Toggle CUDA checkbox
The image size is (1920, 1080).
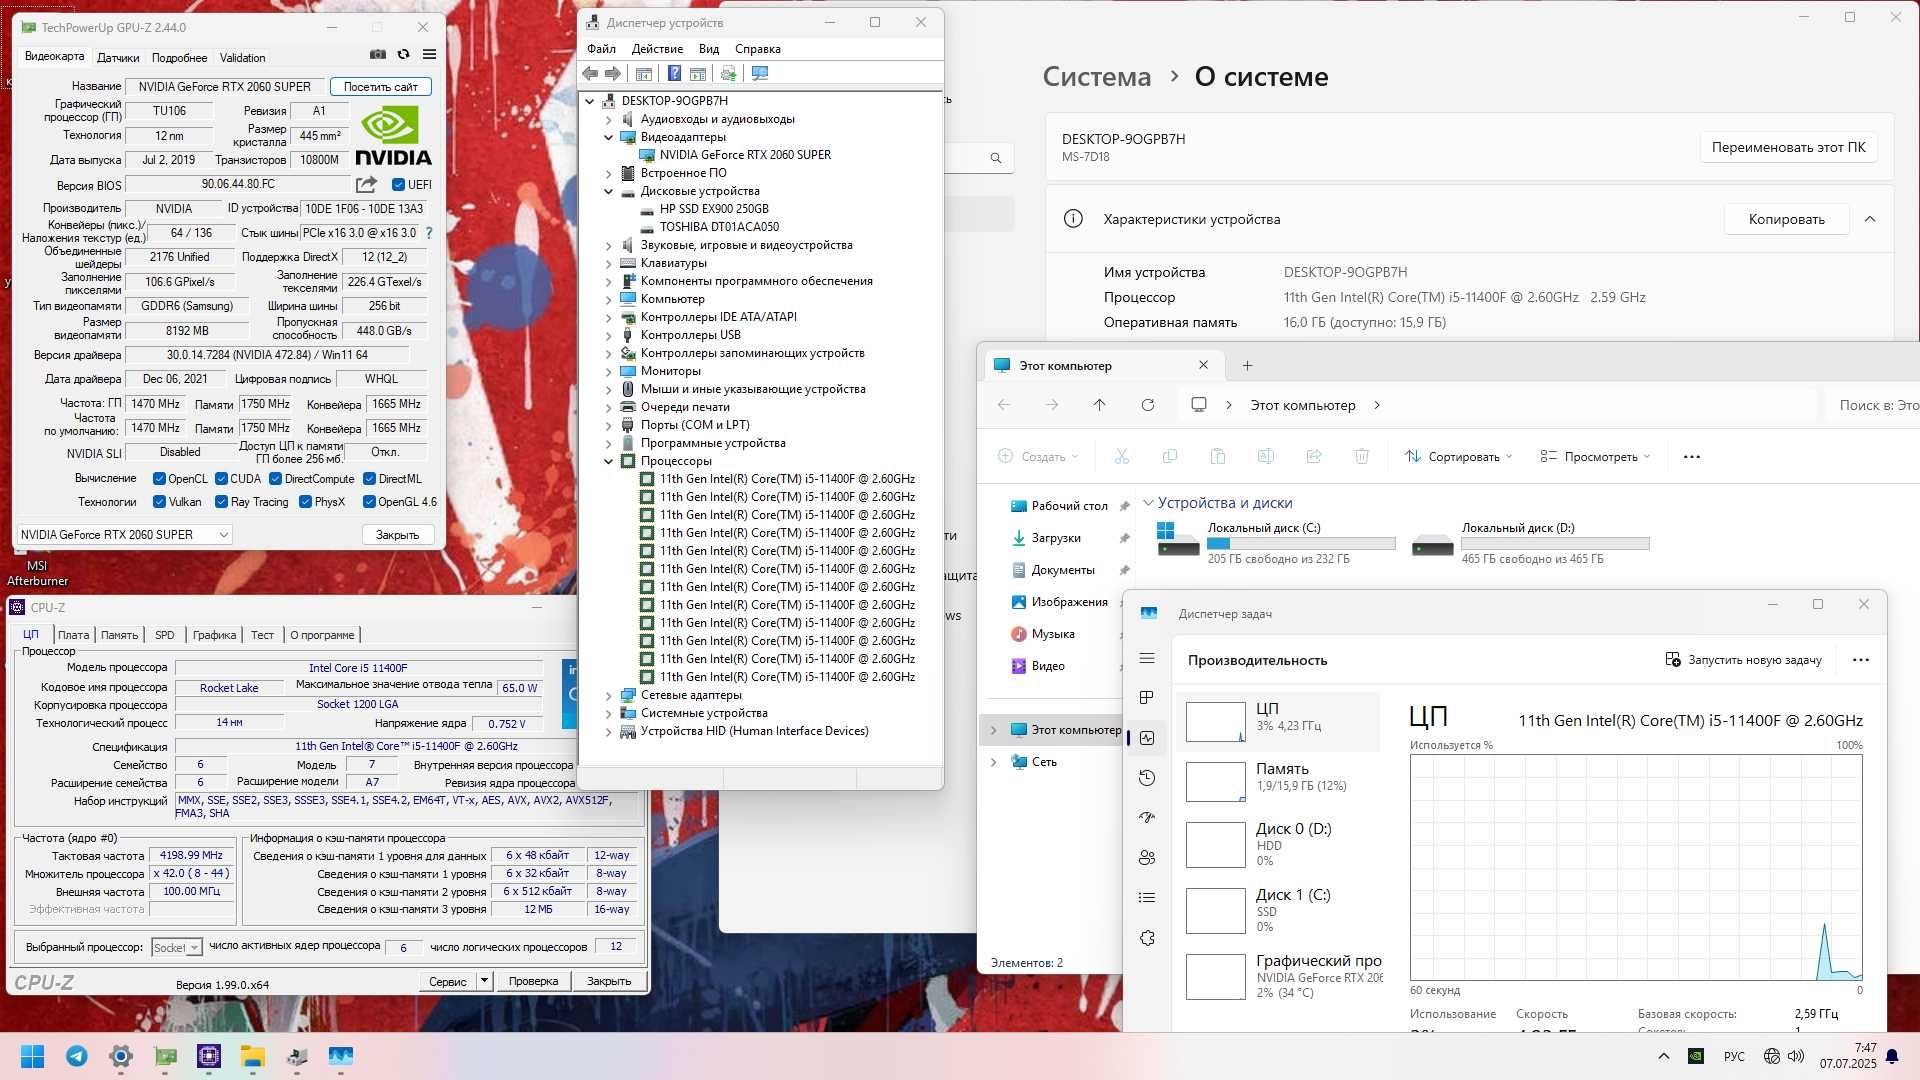tap(221, 479)
